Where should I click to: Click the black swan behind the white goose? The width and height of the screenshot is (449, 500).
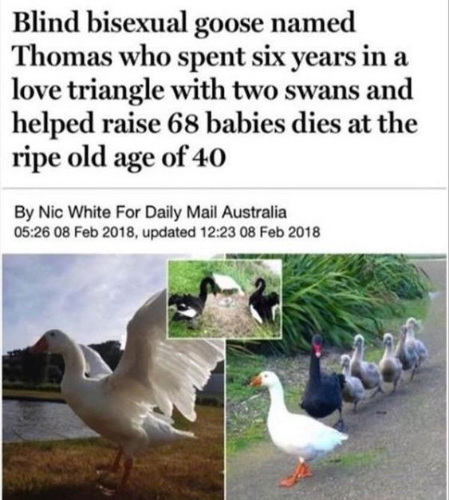pyautogui.click(x=323, y=383)
